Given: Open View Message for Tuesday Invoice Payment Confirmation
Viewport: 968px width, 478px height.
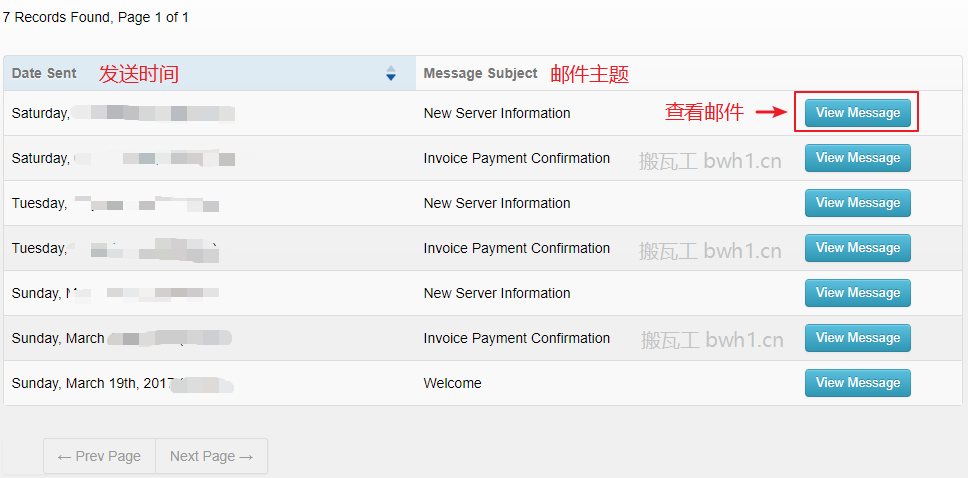Looking at the screenshot, I should pos(857,248).
